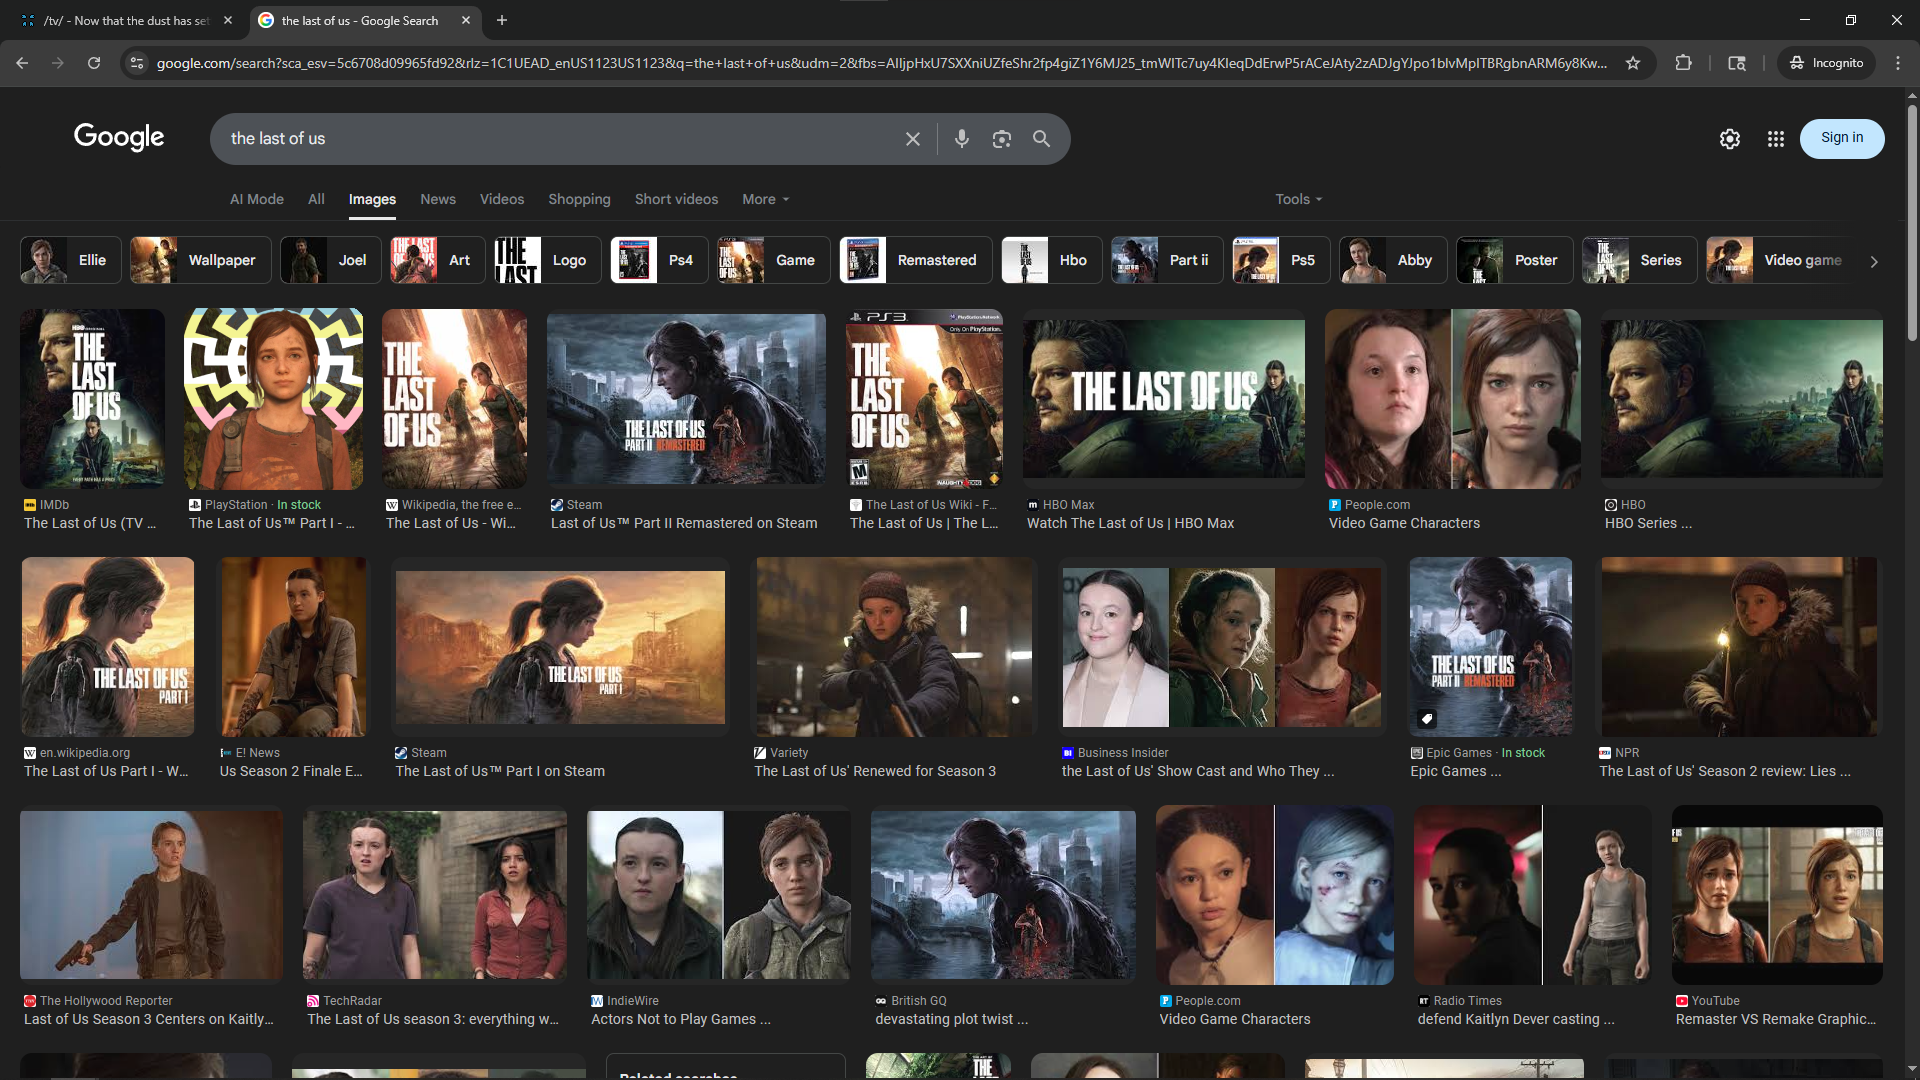This screenshot has width=1920, height=1080.
Task: Open the browser extensions puzzle icon
Action: (x=1684, y=63)
